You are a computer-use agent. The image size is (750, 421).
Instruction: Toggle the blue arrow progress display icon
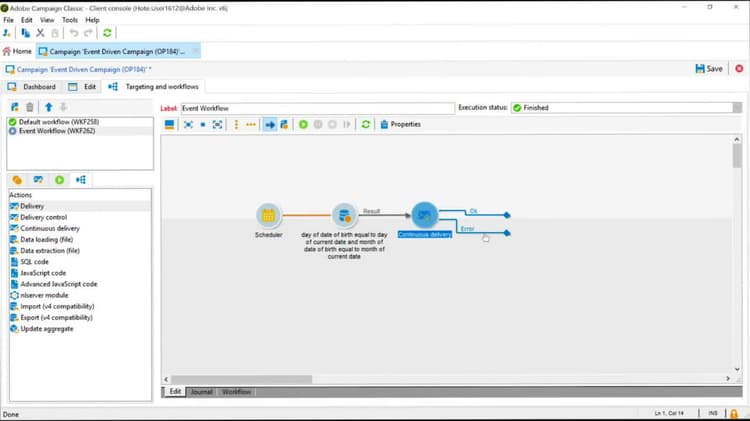270,124
